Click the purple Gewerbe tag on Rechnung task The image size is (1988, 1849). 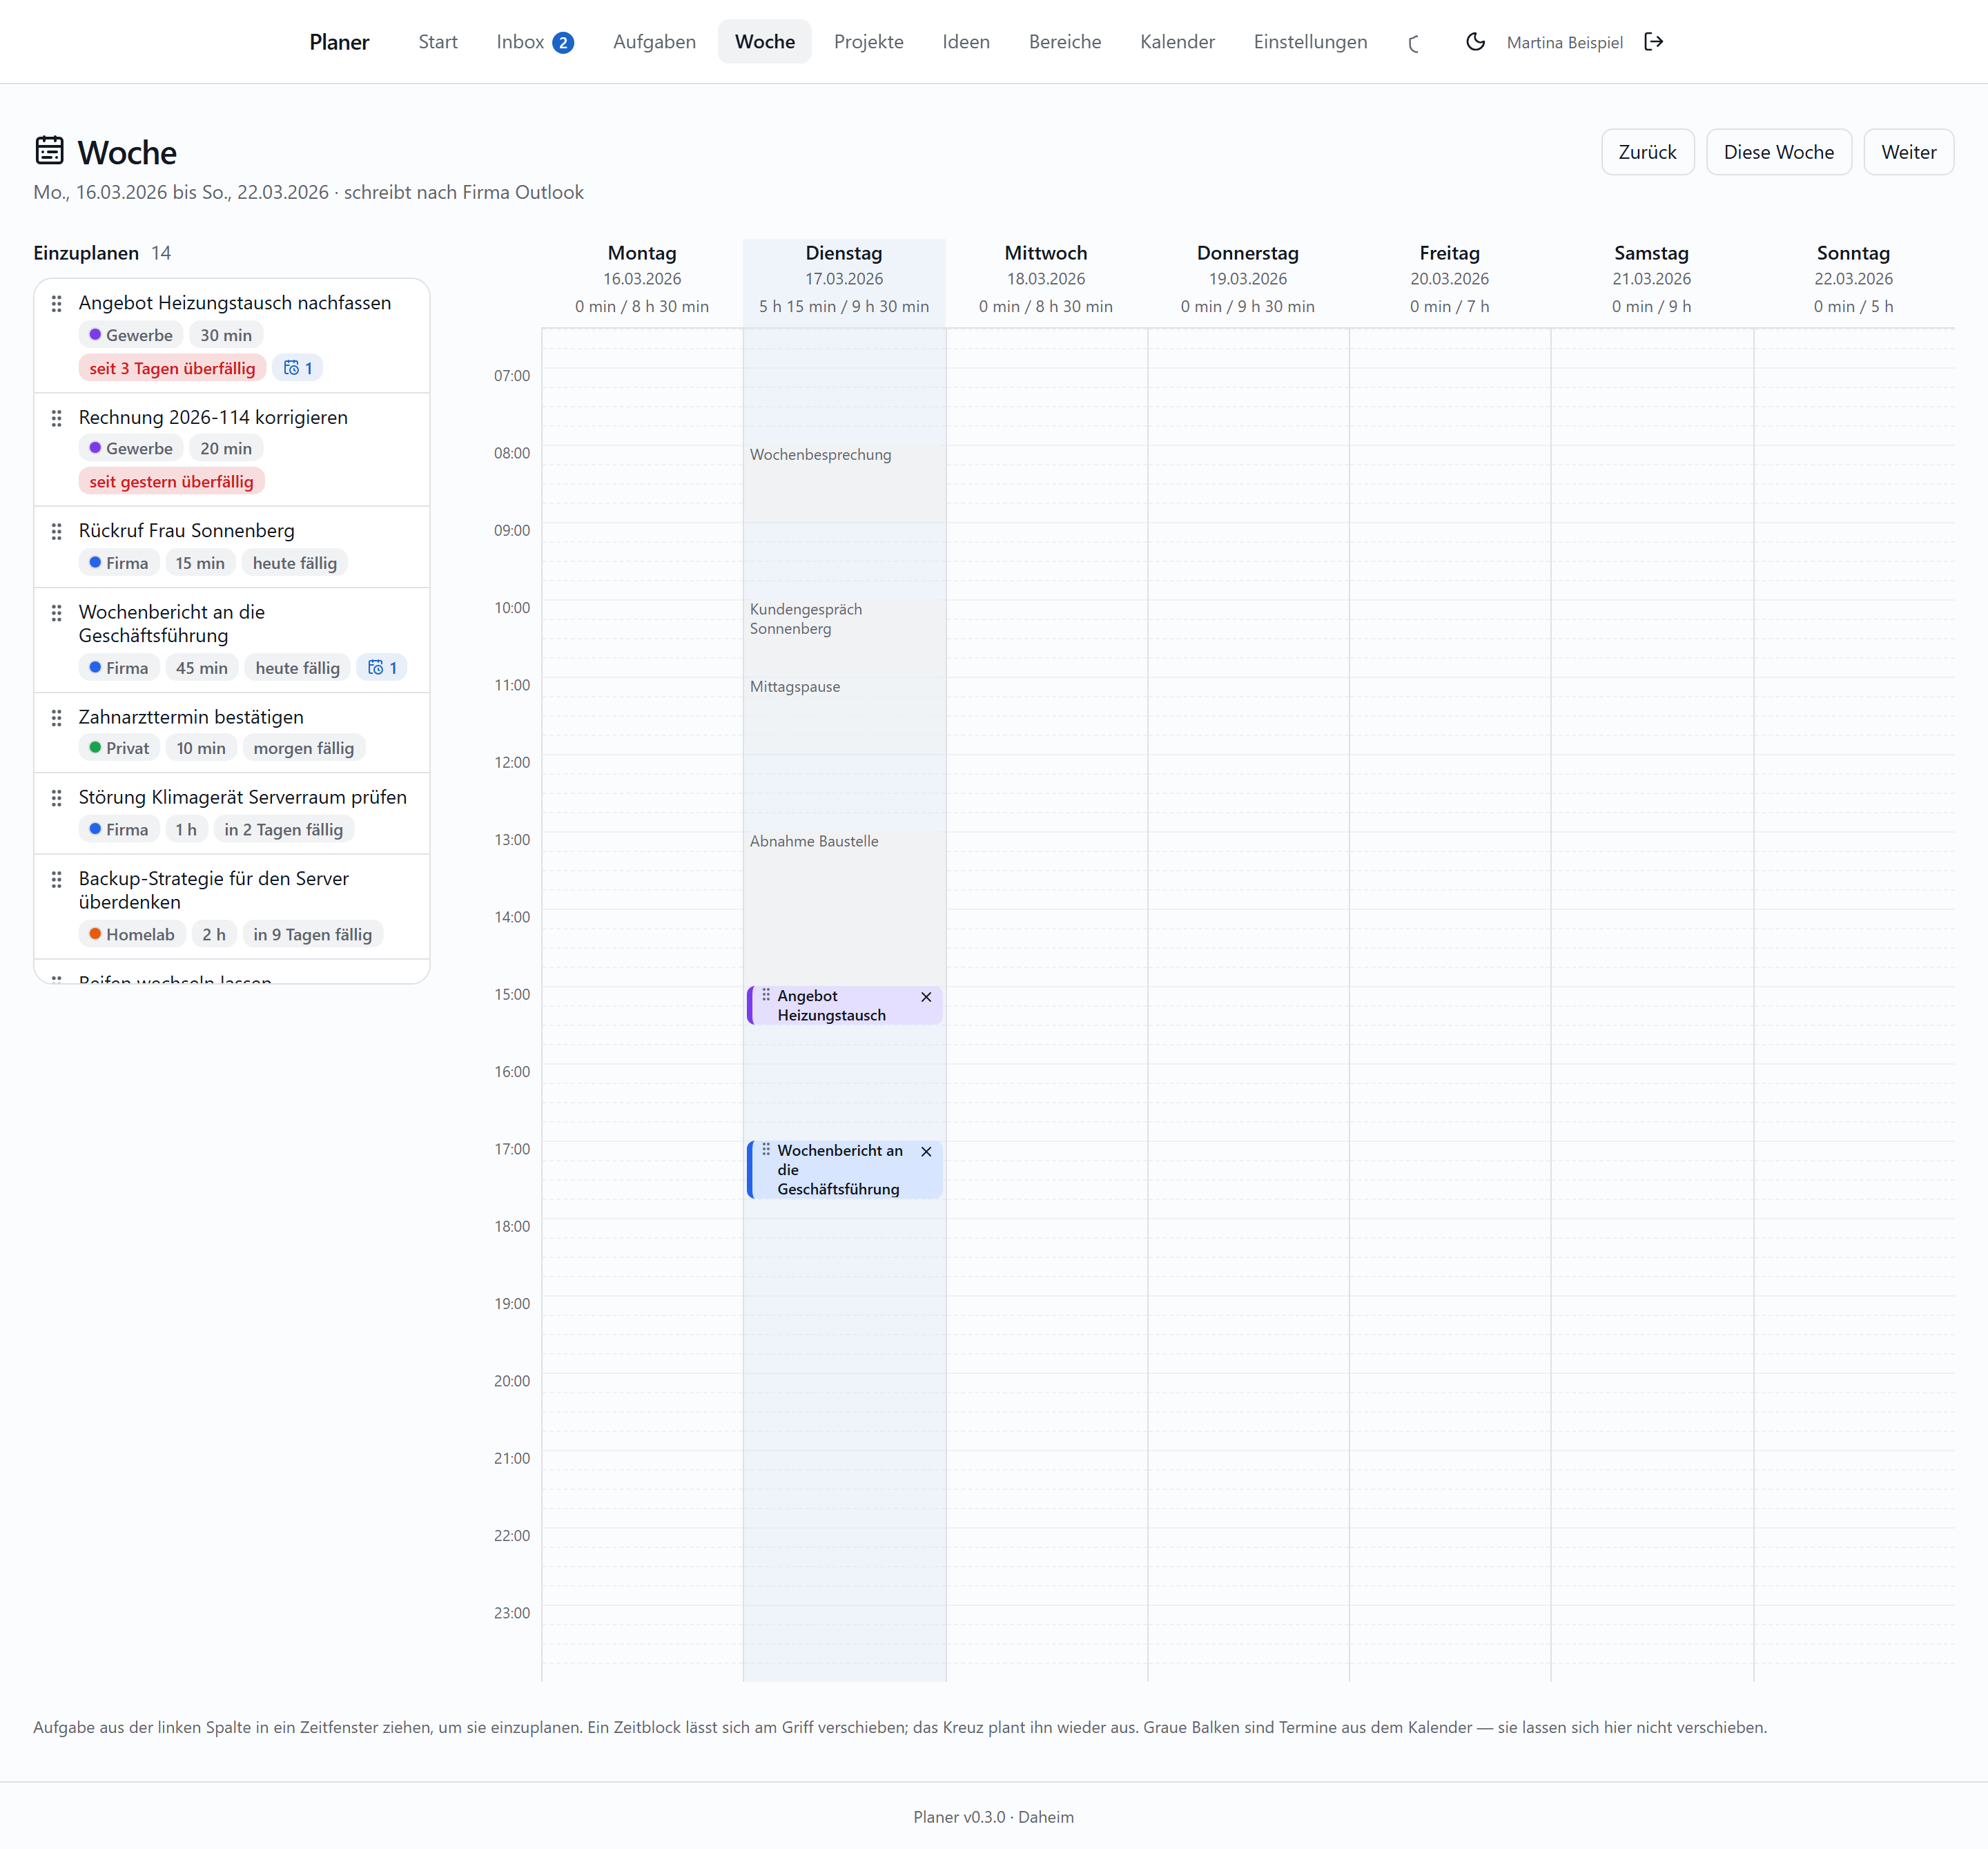pyautogui.click(x=131, y=449)
